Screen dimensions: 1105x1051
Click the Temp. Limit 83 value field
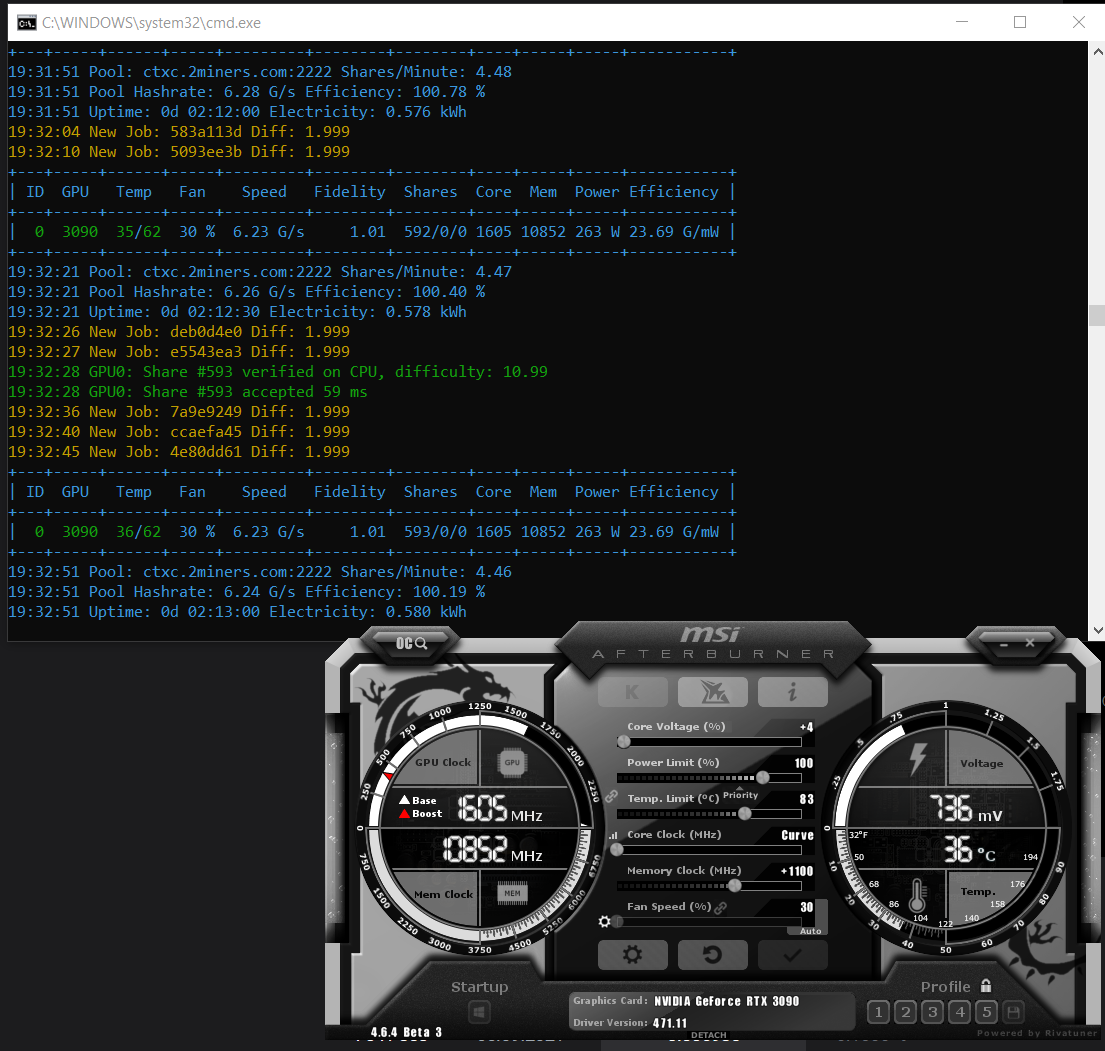[806, 799]
